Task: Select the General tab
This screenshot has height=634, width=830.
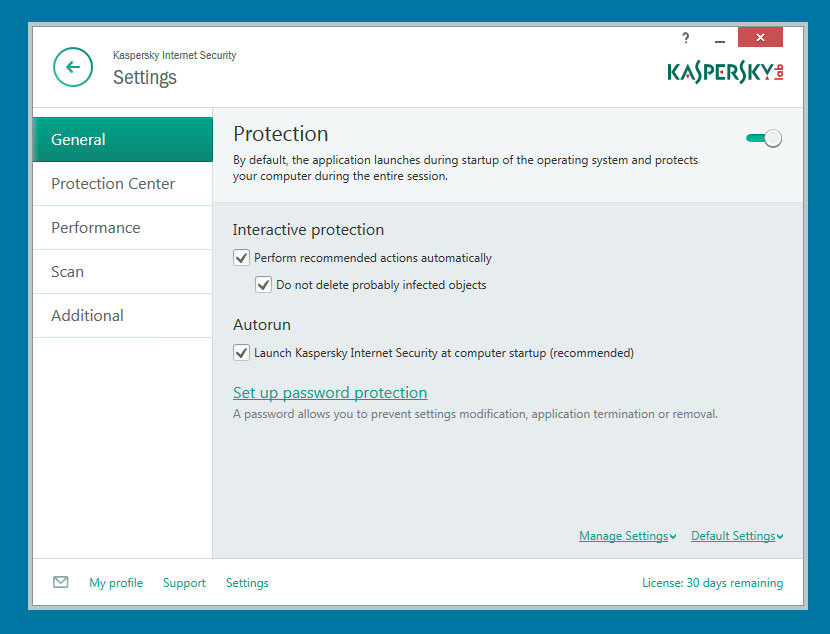Action: coord(123,139)
